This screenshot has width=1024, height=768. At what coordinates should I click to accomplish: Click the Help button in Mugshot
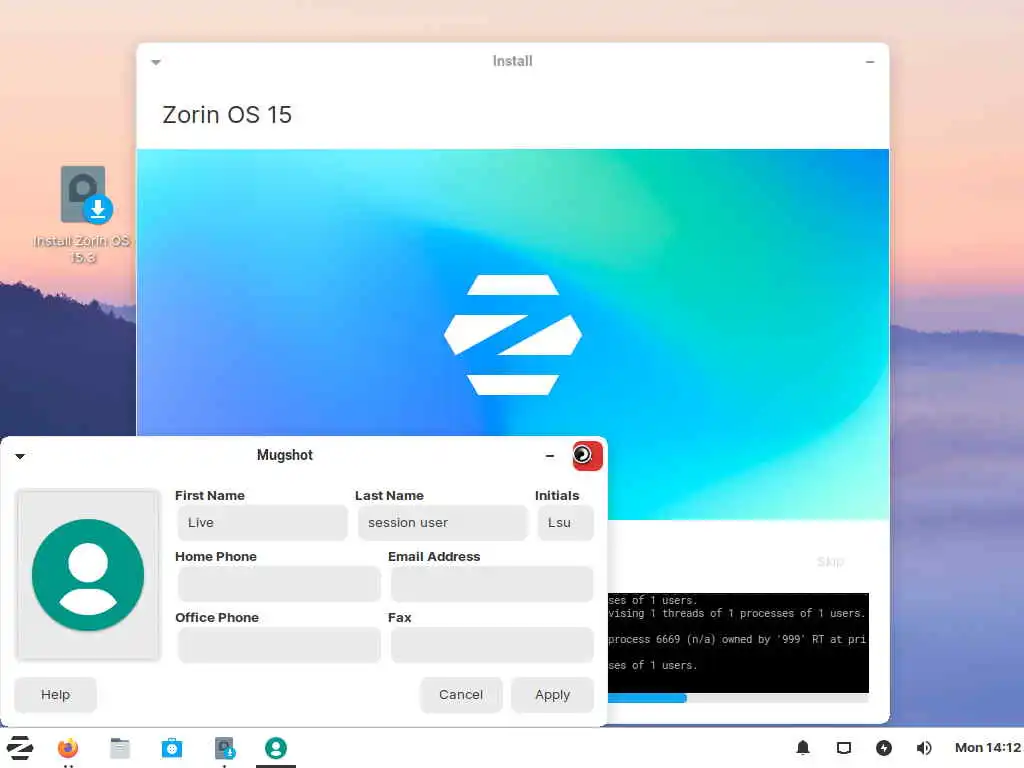(56, 695)
